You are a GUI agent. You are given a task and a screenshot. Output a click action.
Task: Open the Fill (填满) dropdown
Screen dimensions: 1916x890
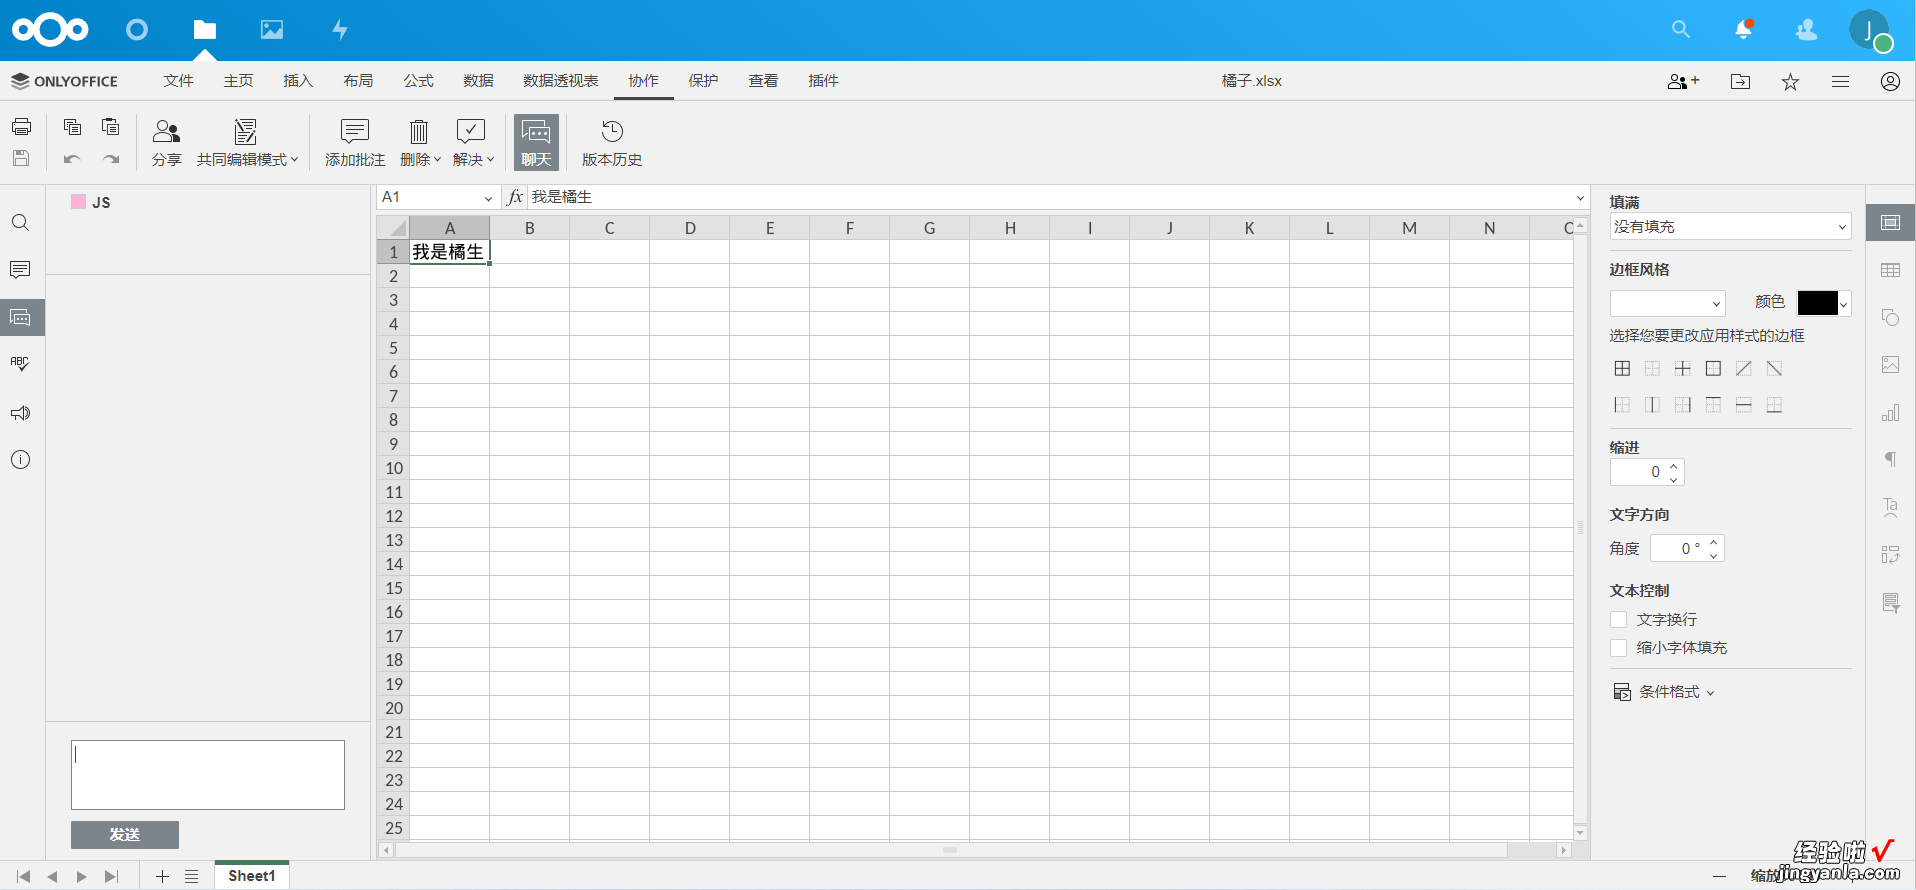[1730, 227]
